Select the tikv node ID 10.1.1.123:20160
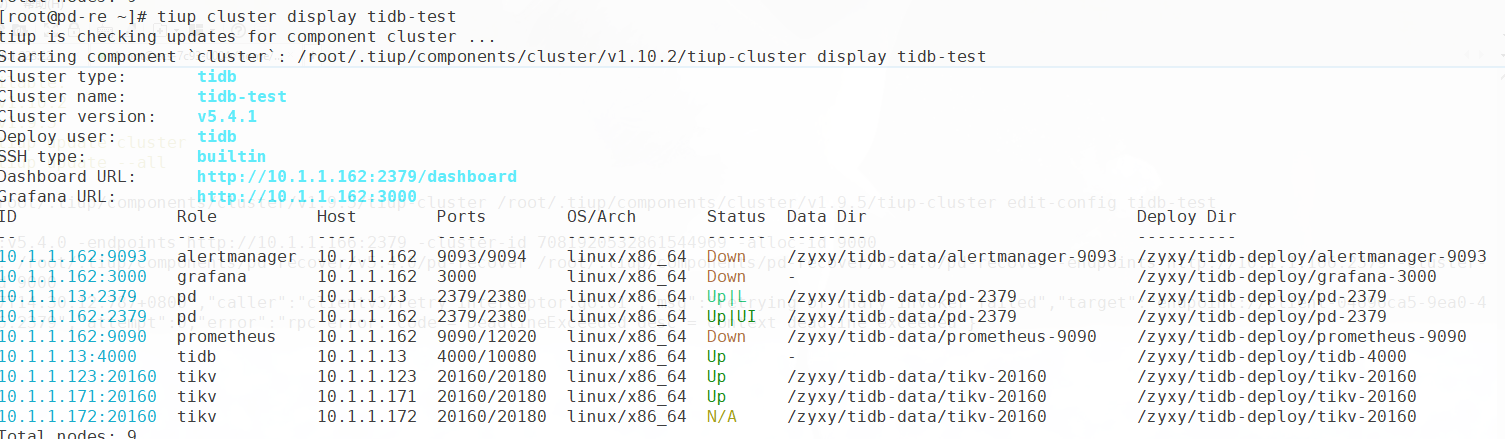The height and width of the screenshot is (439, 1505). coord(78,376)
